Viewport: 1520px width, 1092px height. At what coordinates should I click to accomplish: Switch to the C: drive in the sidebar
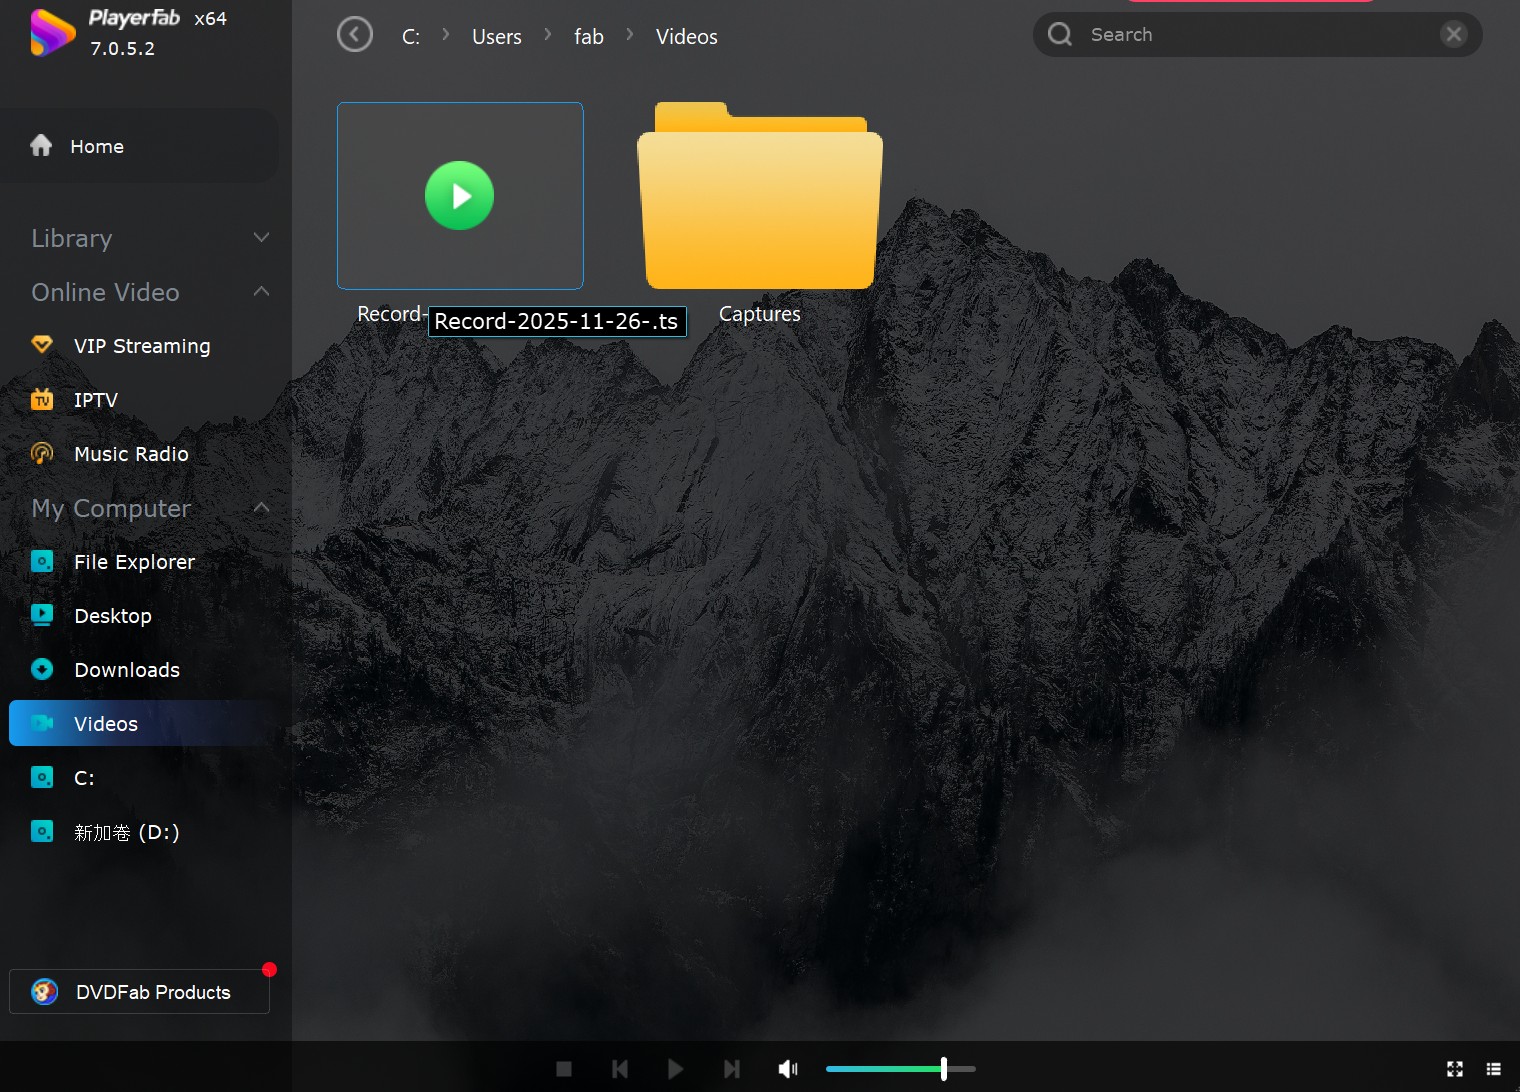[x=85, y=777]
